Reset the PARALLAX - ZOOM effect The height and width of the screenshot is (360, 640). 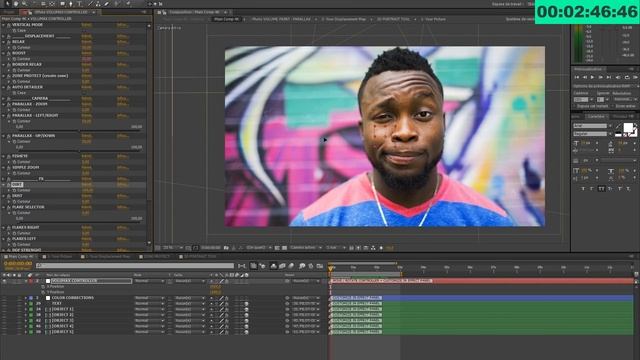pos(86,104)
